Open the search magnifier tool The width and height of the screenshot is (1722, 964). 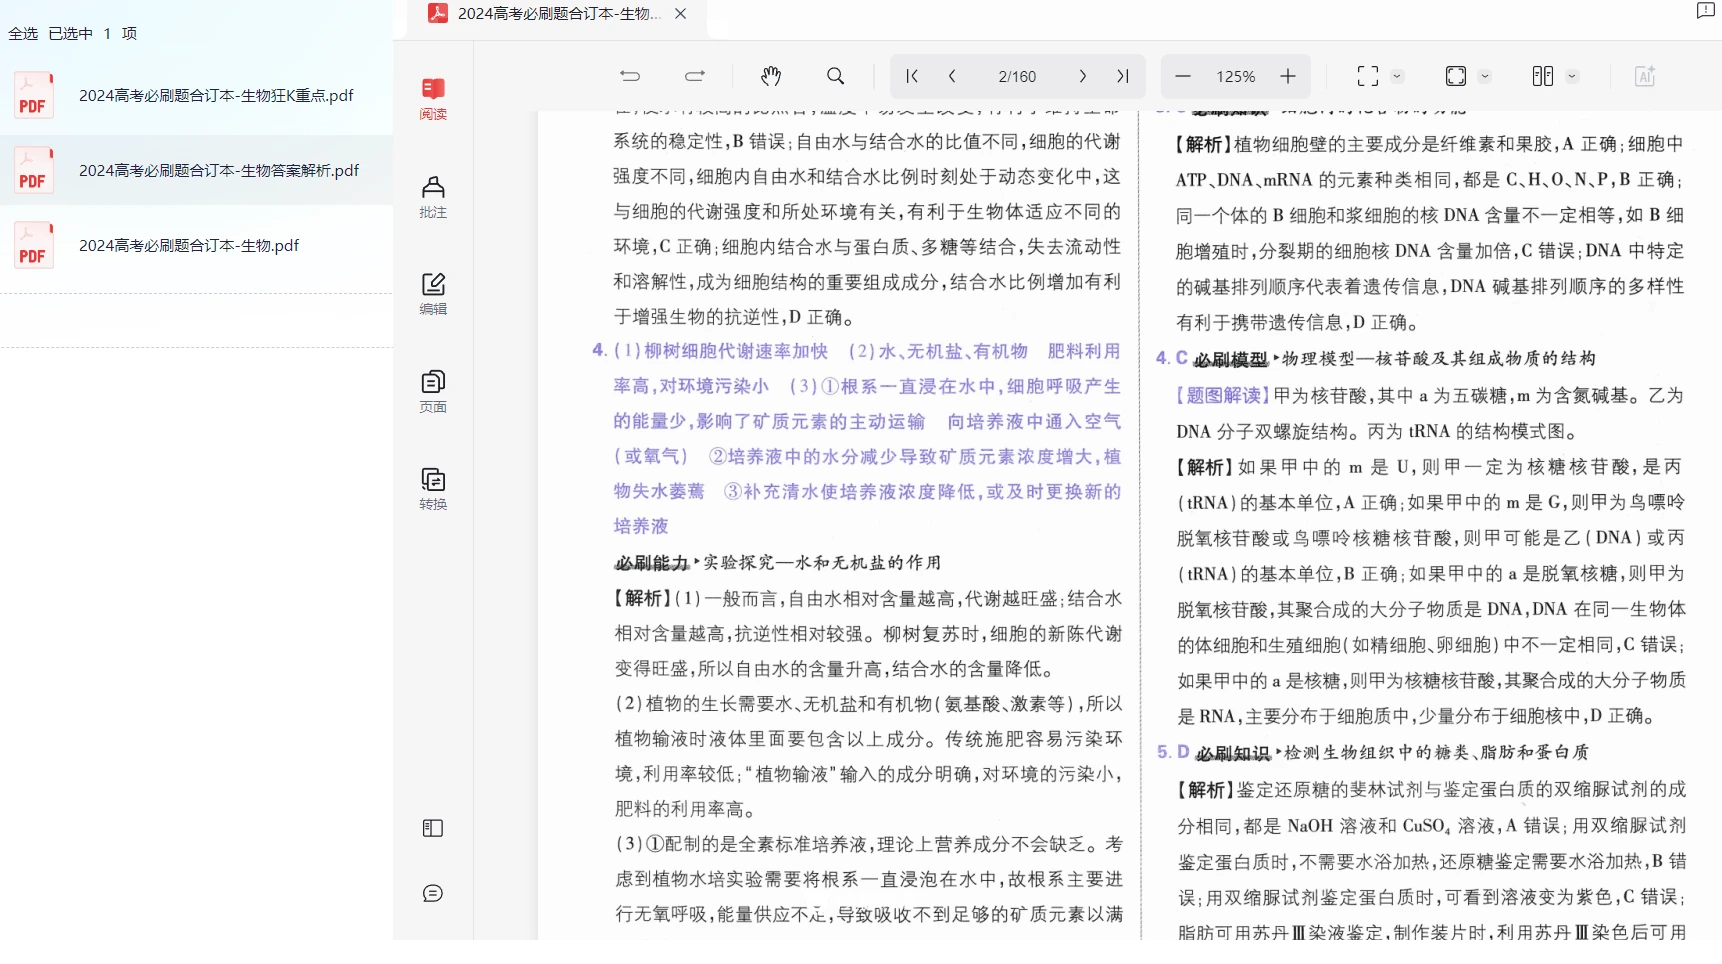(836, 76)
